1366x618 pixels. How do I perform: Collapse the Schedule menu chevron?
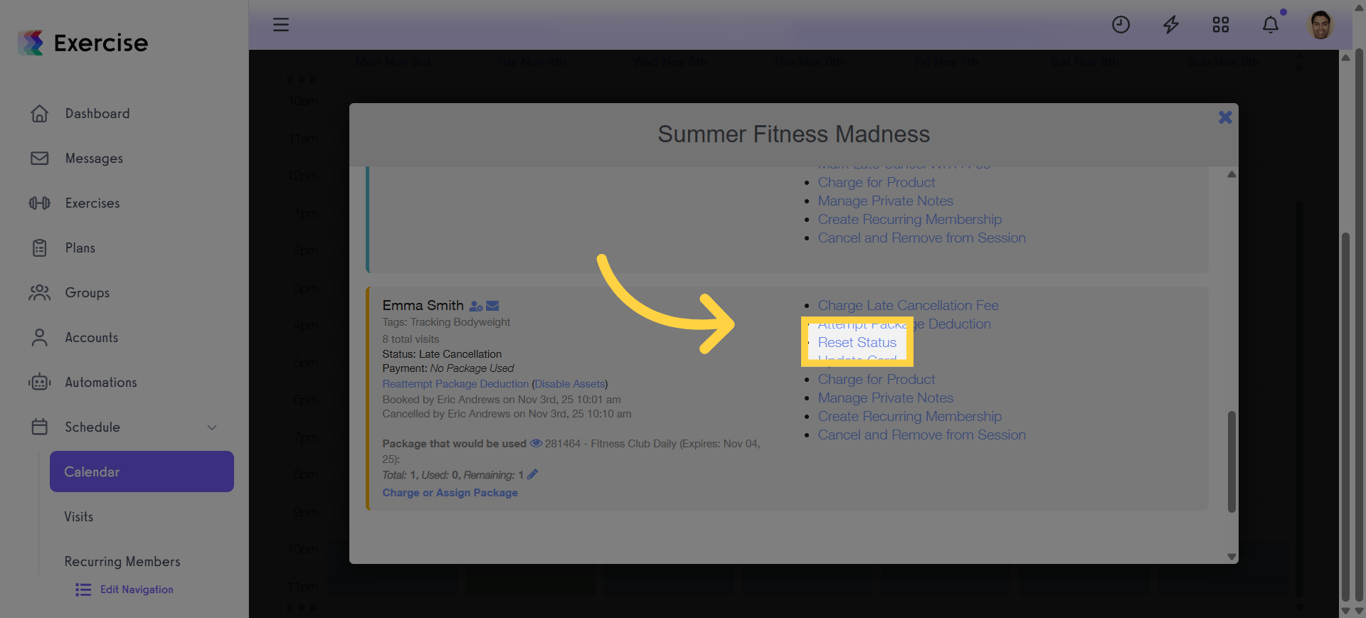pyautogui.click(x=212, y=428)
